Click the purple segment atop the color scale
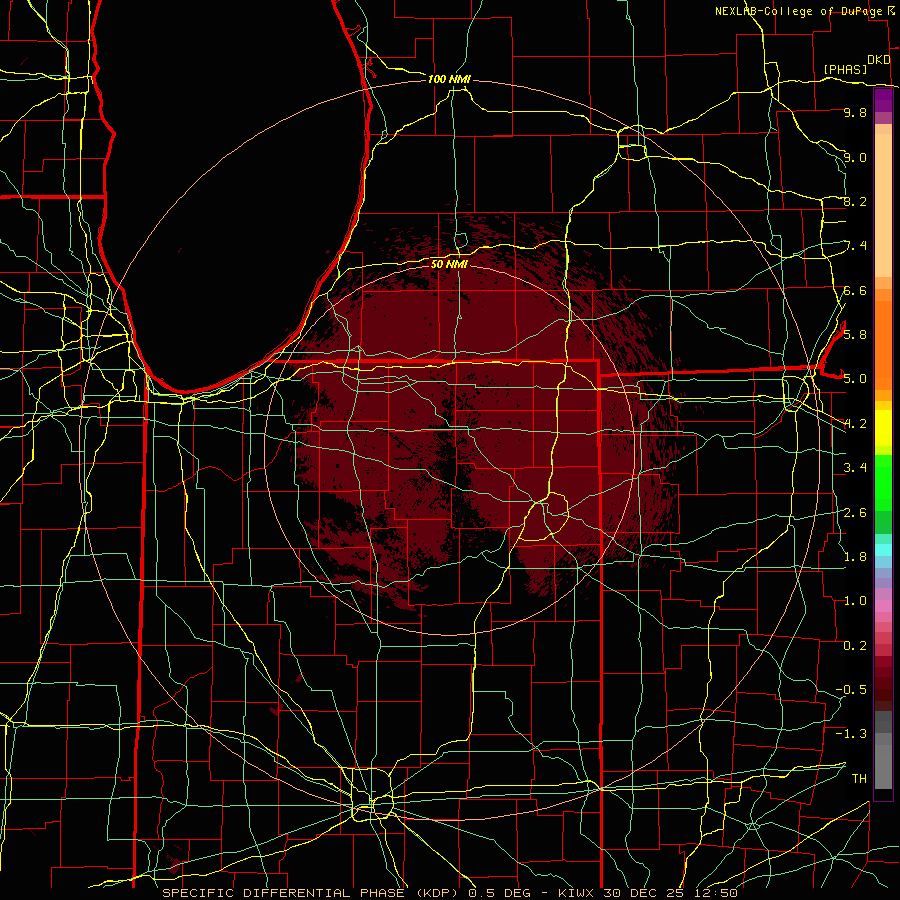 pos(883,100)
